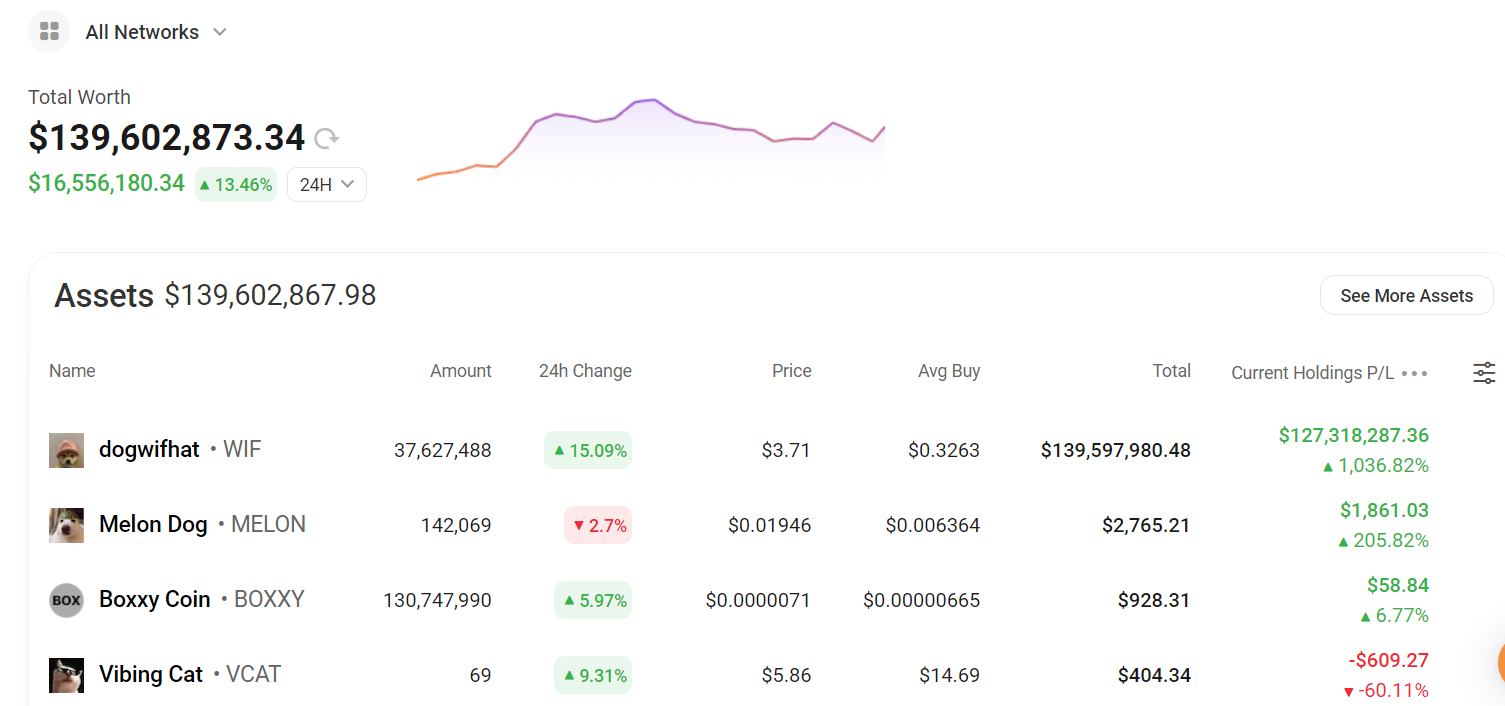Click the Melon Dog token icon

coord(66,525)
